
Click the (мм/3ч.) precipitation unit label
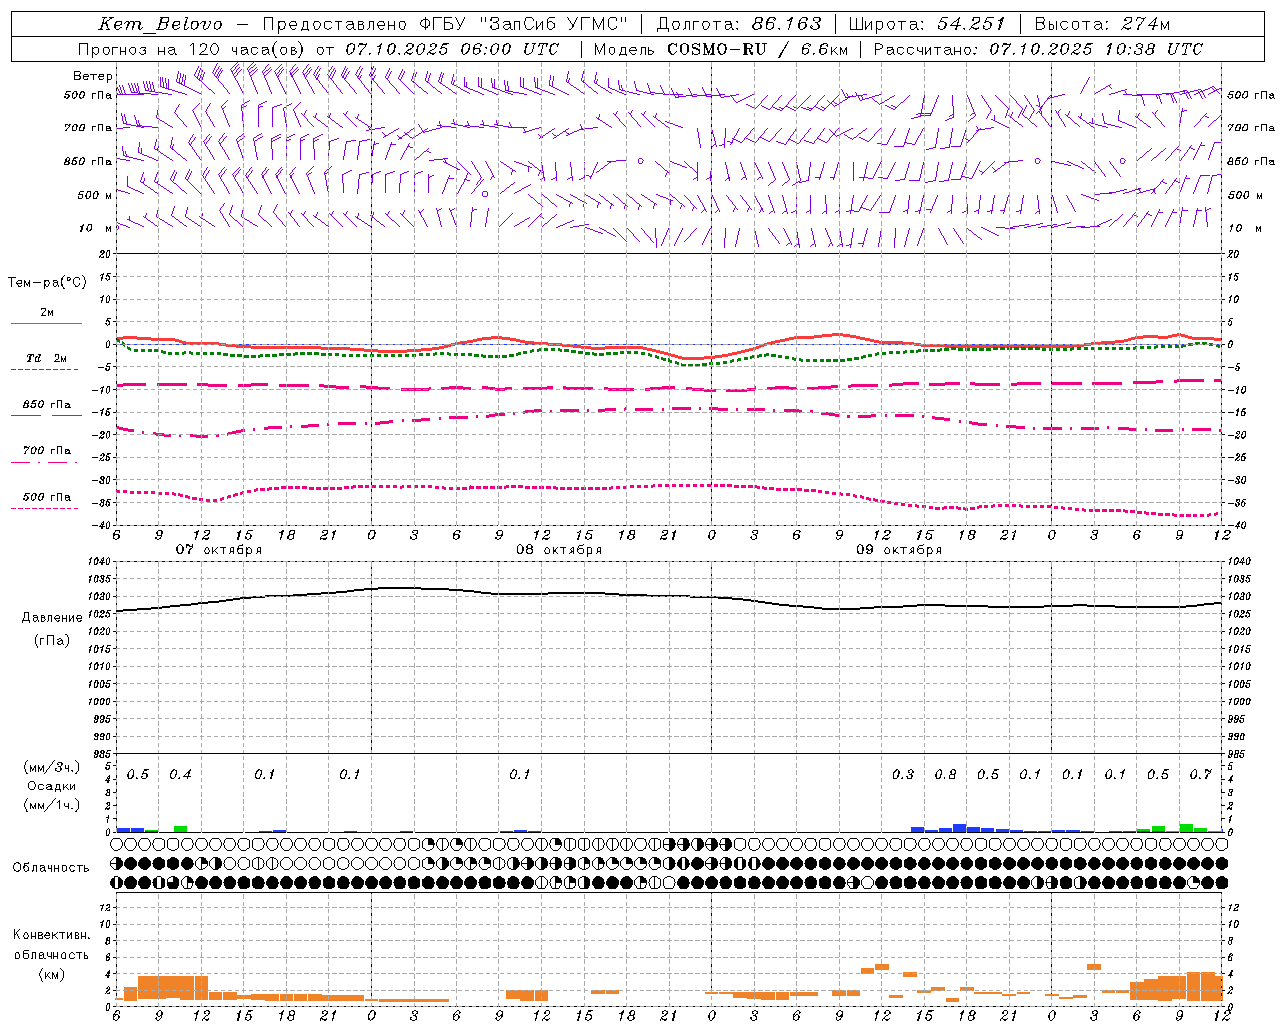pyautogui.click(x=51, y=767)
